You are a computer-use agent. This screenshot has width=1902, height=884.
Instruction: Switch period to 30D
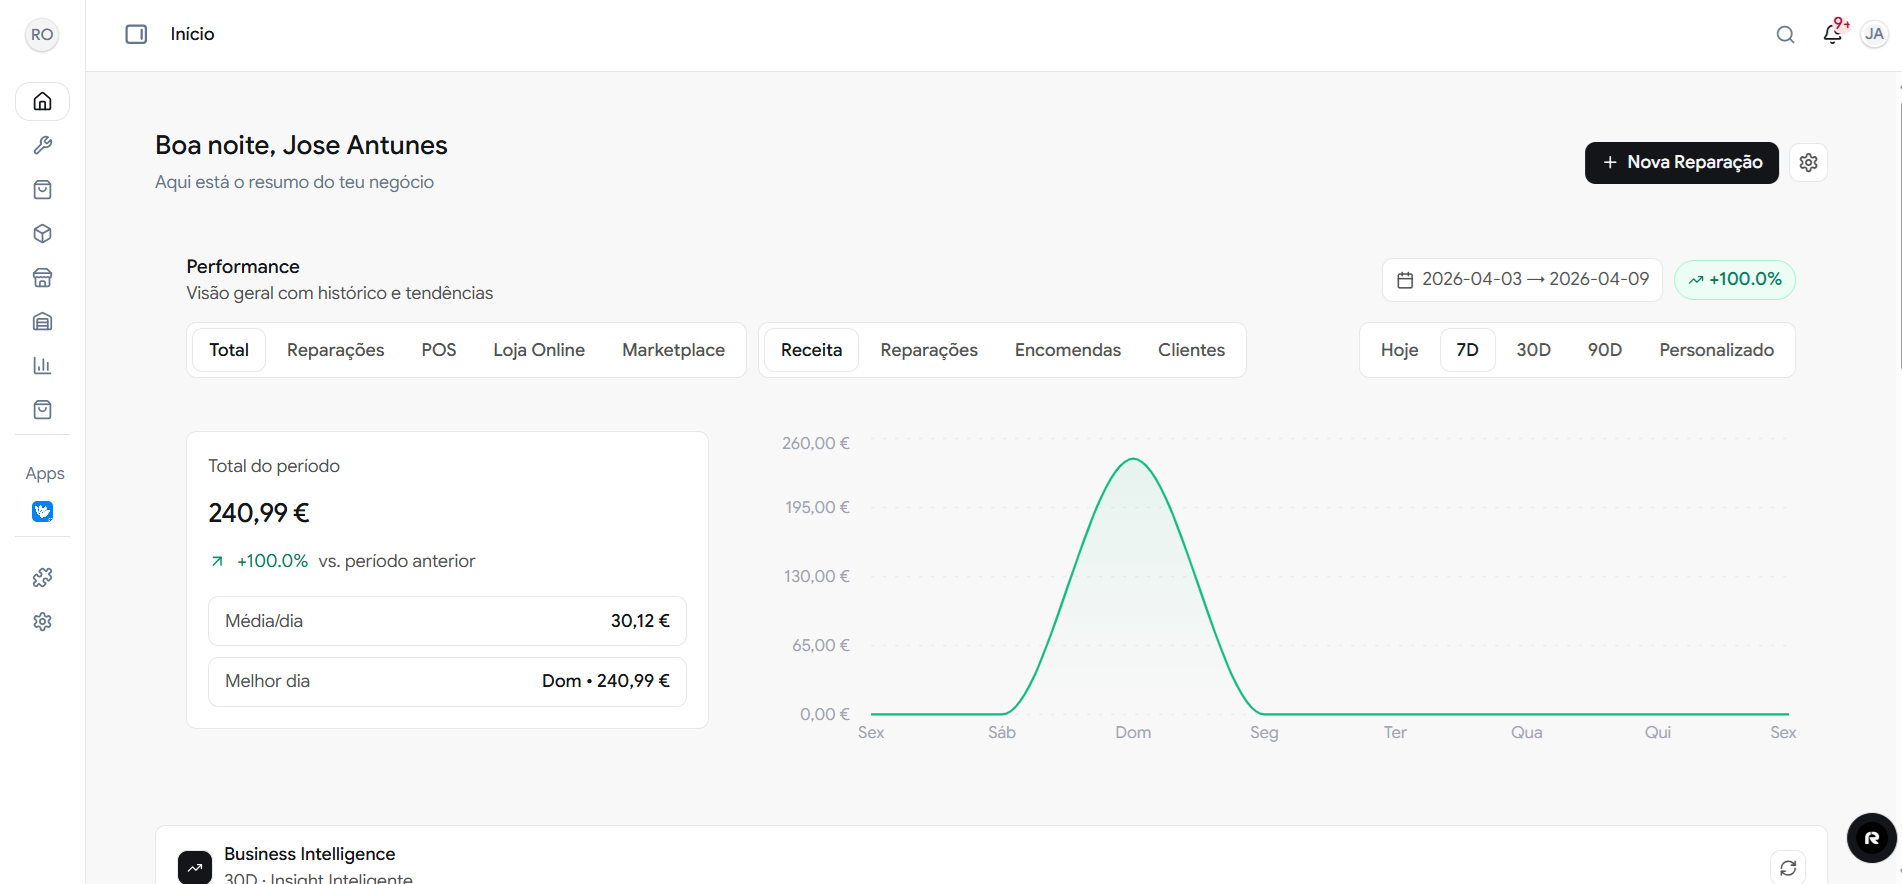(x=1533, y=350)
